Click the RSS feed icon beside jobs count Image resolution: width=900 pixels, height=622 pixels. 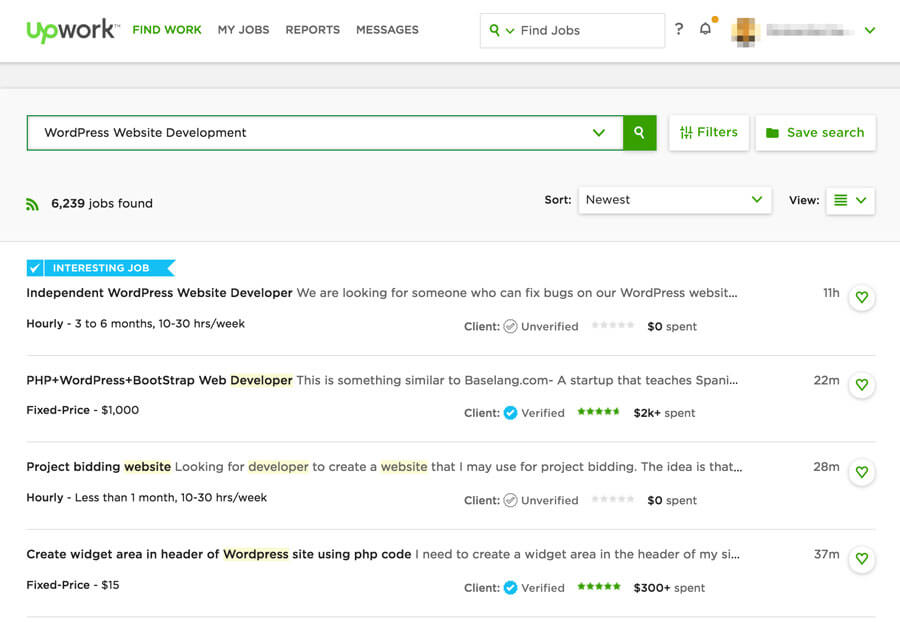[x=31, y=202]
